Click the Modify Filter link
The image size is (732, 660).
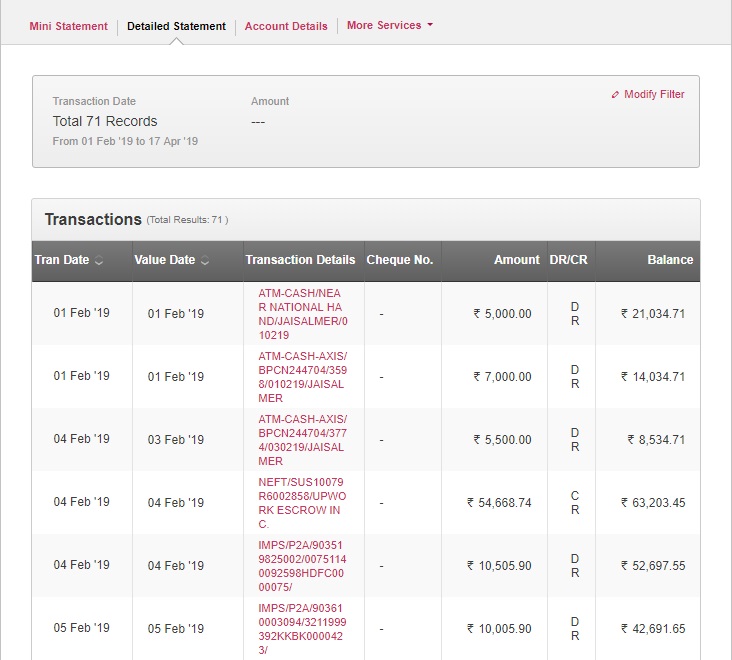(x=654, y=94)
